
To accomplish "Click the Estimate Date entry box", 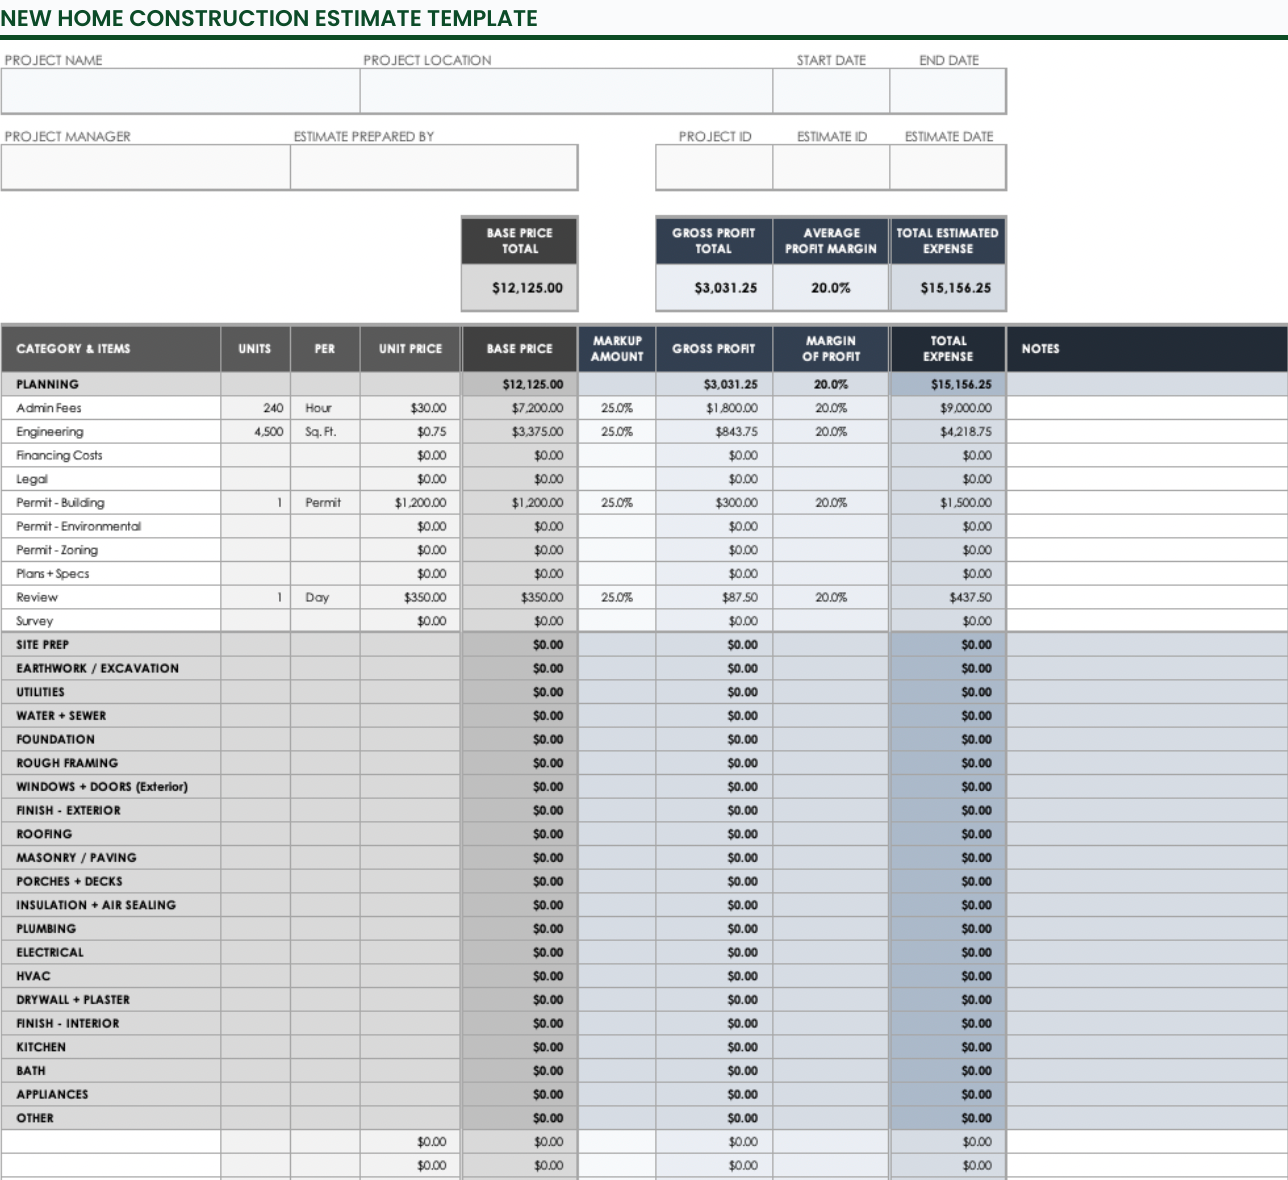I will click(x=947, y=168).
